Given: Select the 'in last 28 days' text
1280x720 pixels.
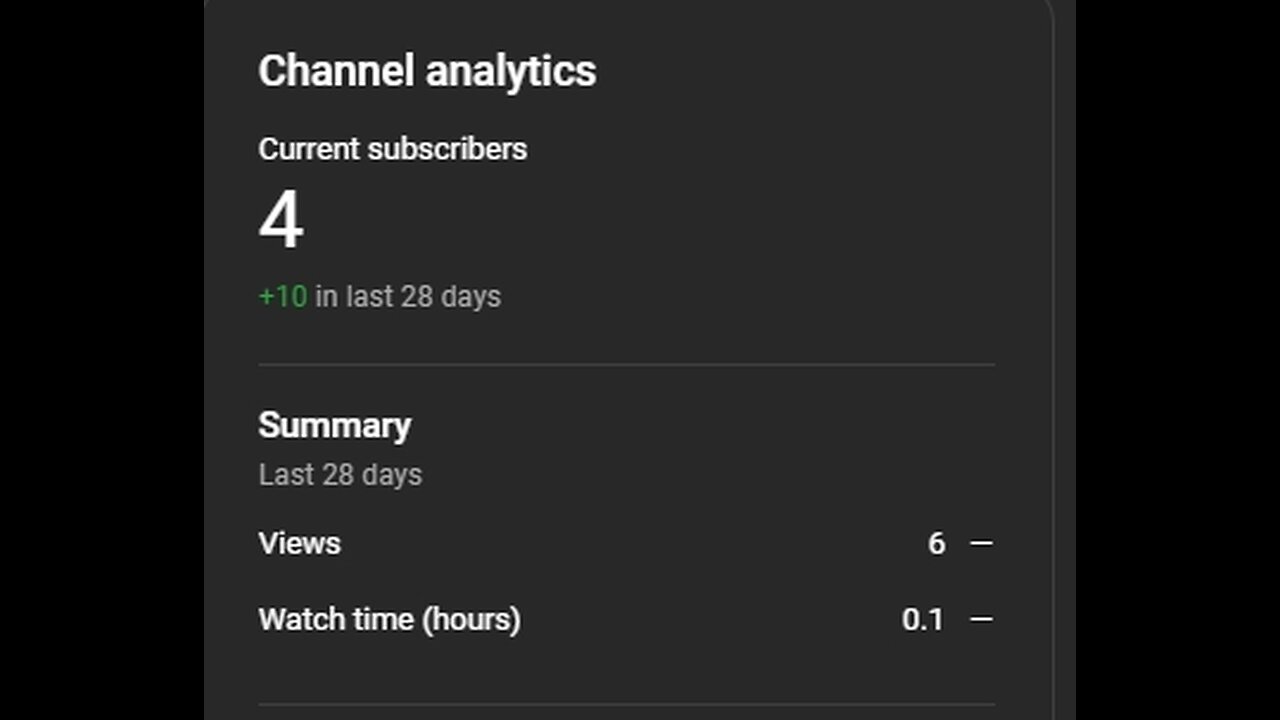Looking at the screenshot, I should point(408,297).
